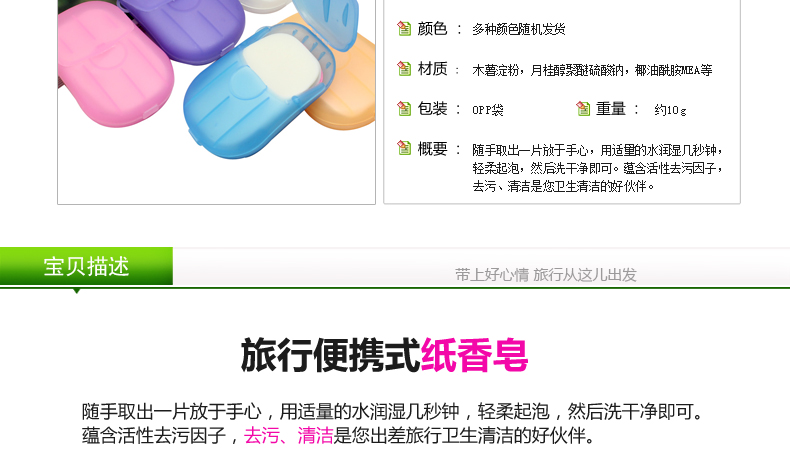Click the note icon beside 材质
This screenshot has height=460, width=790.
pos(404,69)
